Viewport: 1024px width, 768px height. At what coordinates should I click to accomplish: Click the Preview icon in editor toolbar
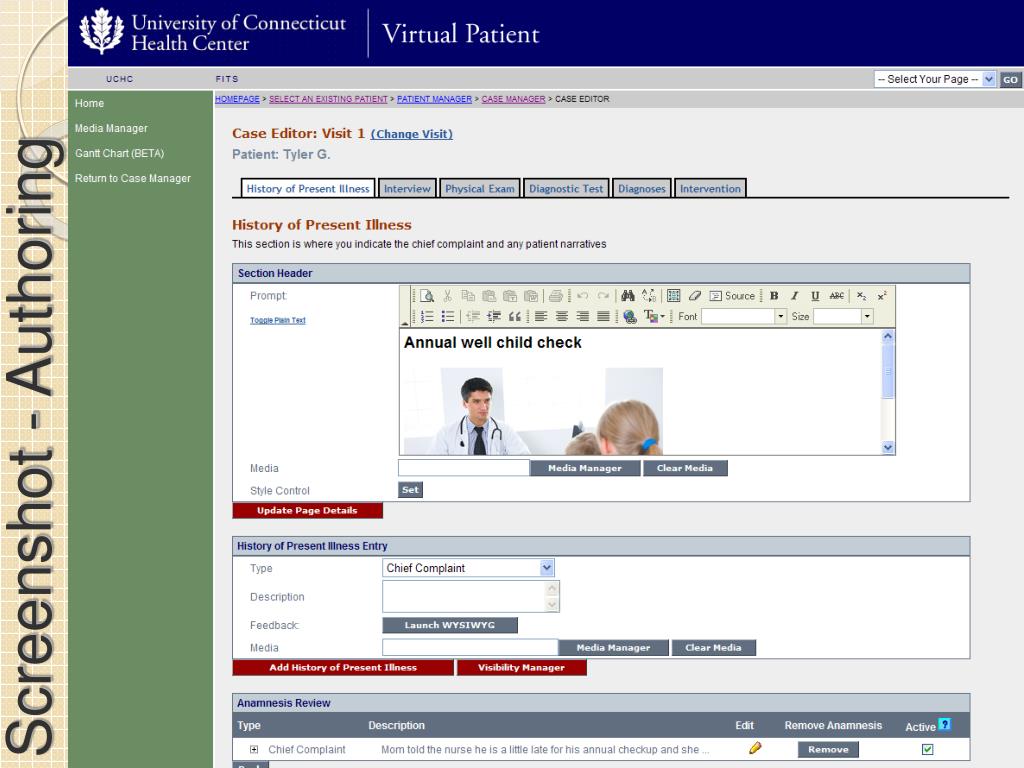coord(426,296)
